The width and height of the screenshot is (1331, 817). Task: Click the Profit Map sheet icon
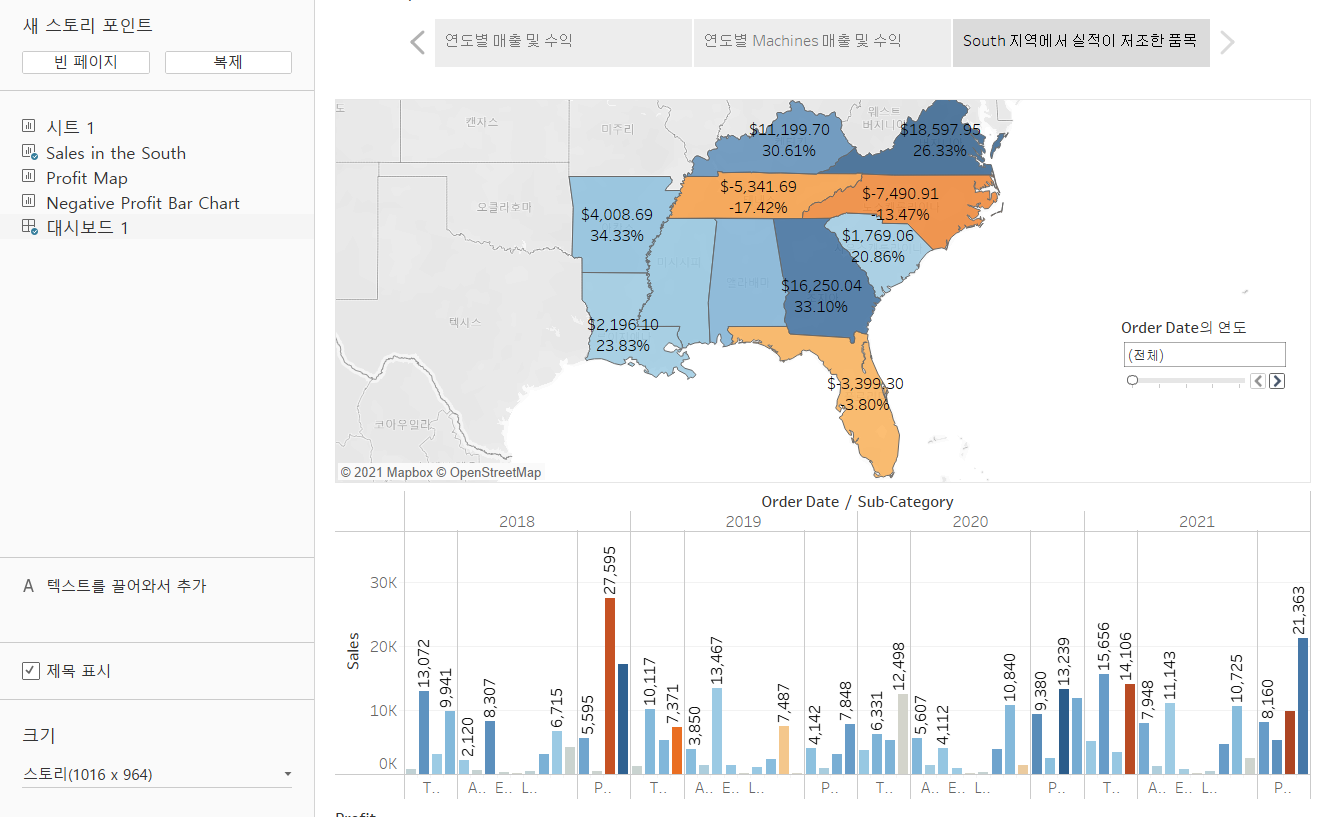pyautogui.click(x=29, y=177)
